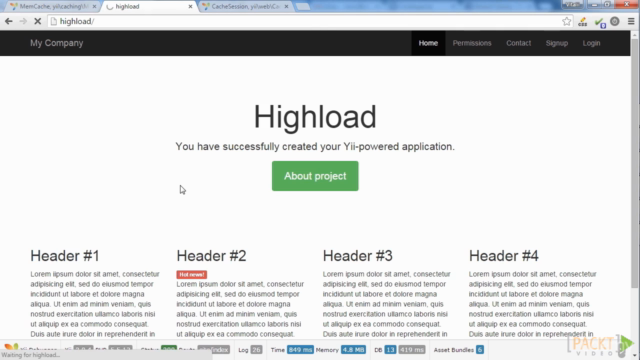Open the Home nav item
Image resolution: width=640 pixels, height=360 pixels.
click(428, 43)
